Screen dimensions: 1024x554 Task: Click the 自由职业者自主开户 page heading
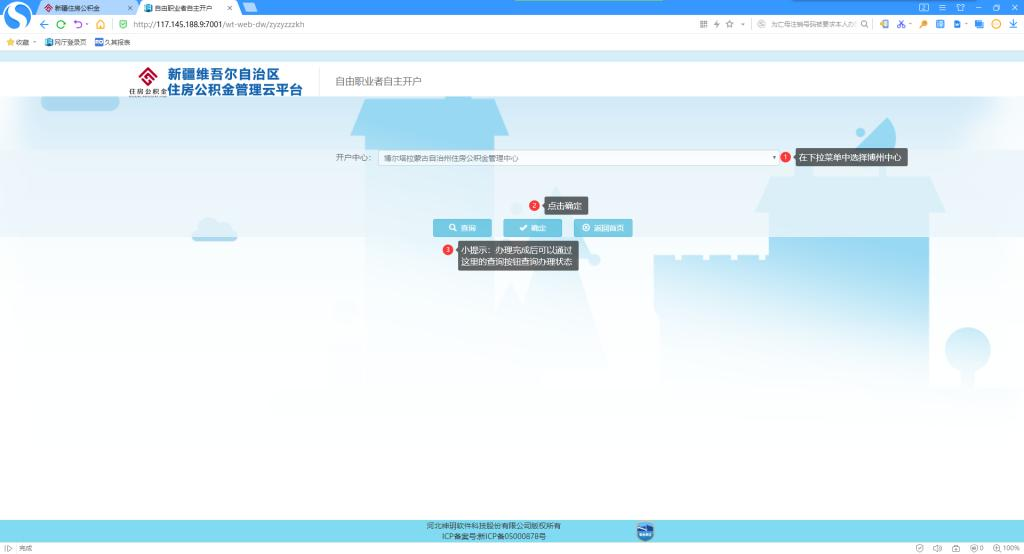378,82
